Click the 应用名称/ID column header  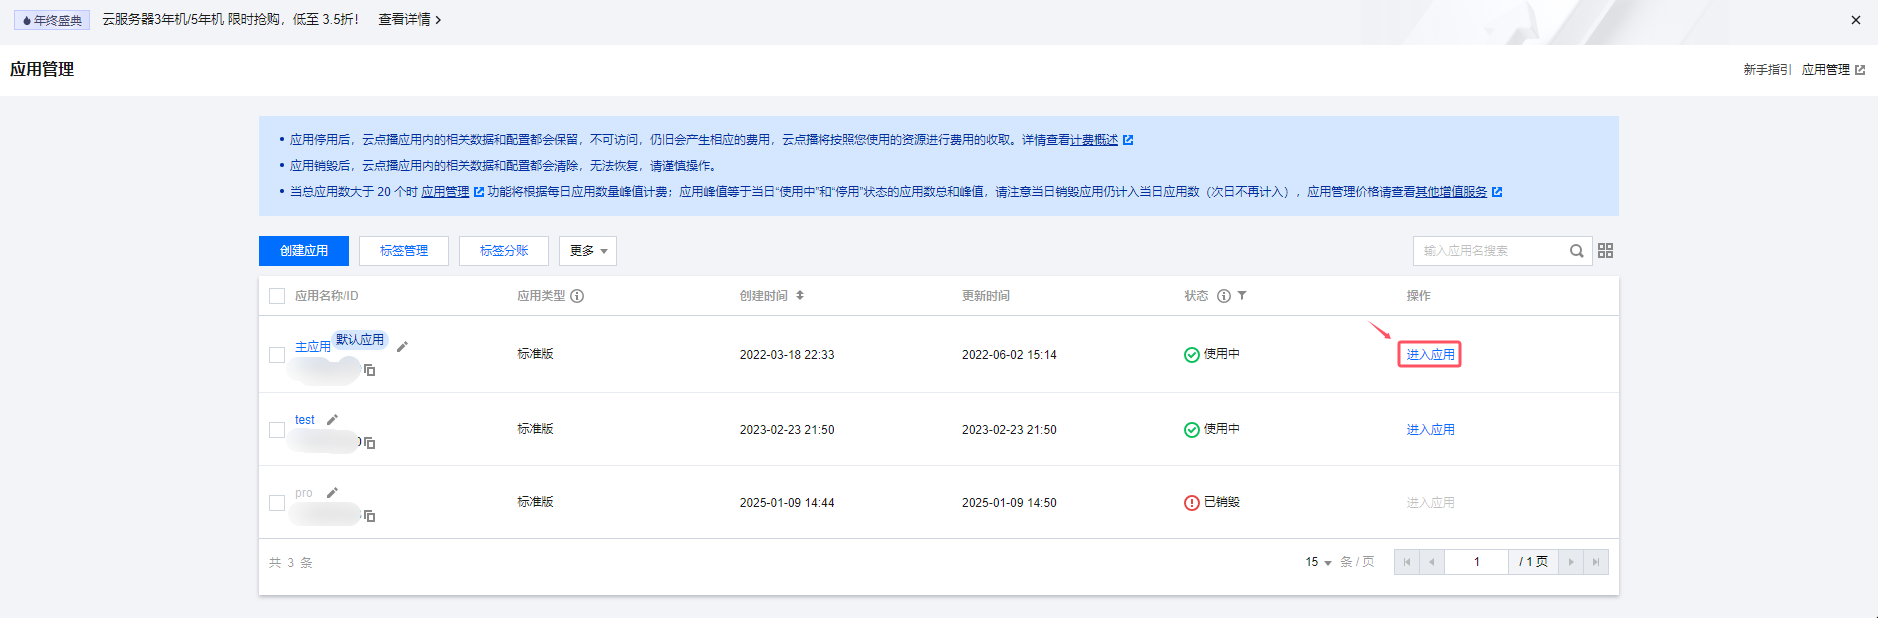click(x=326, y=296)
